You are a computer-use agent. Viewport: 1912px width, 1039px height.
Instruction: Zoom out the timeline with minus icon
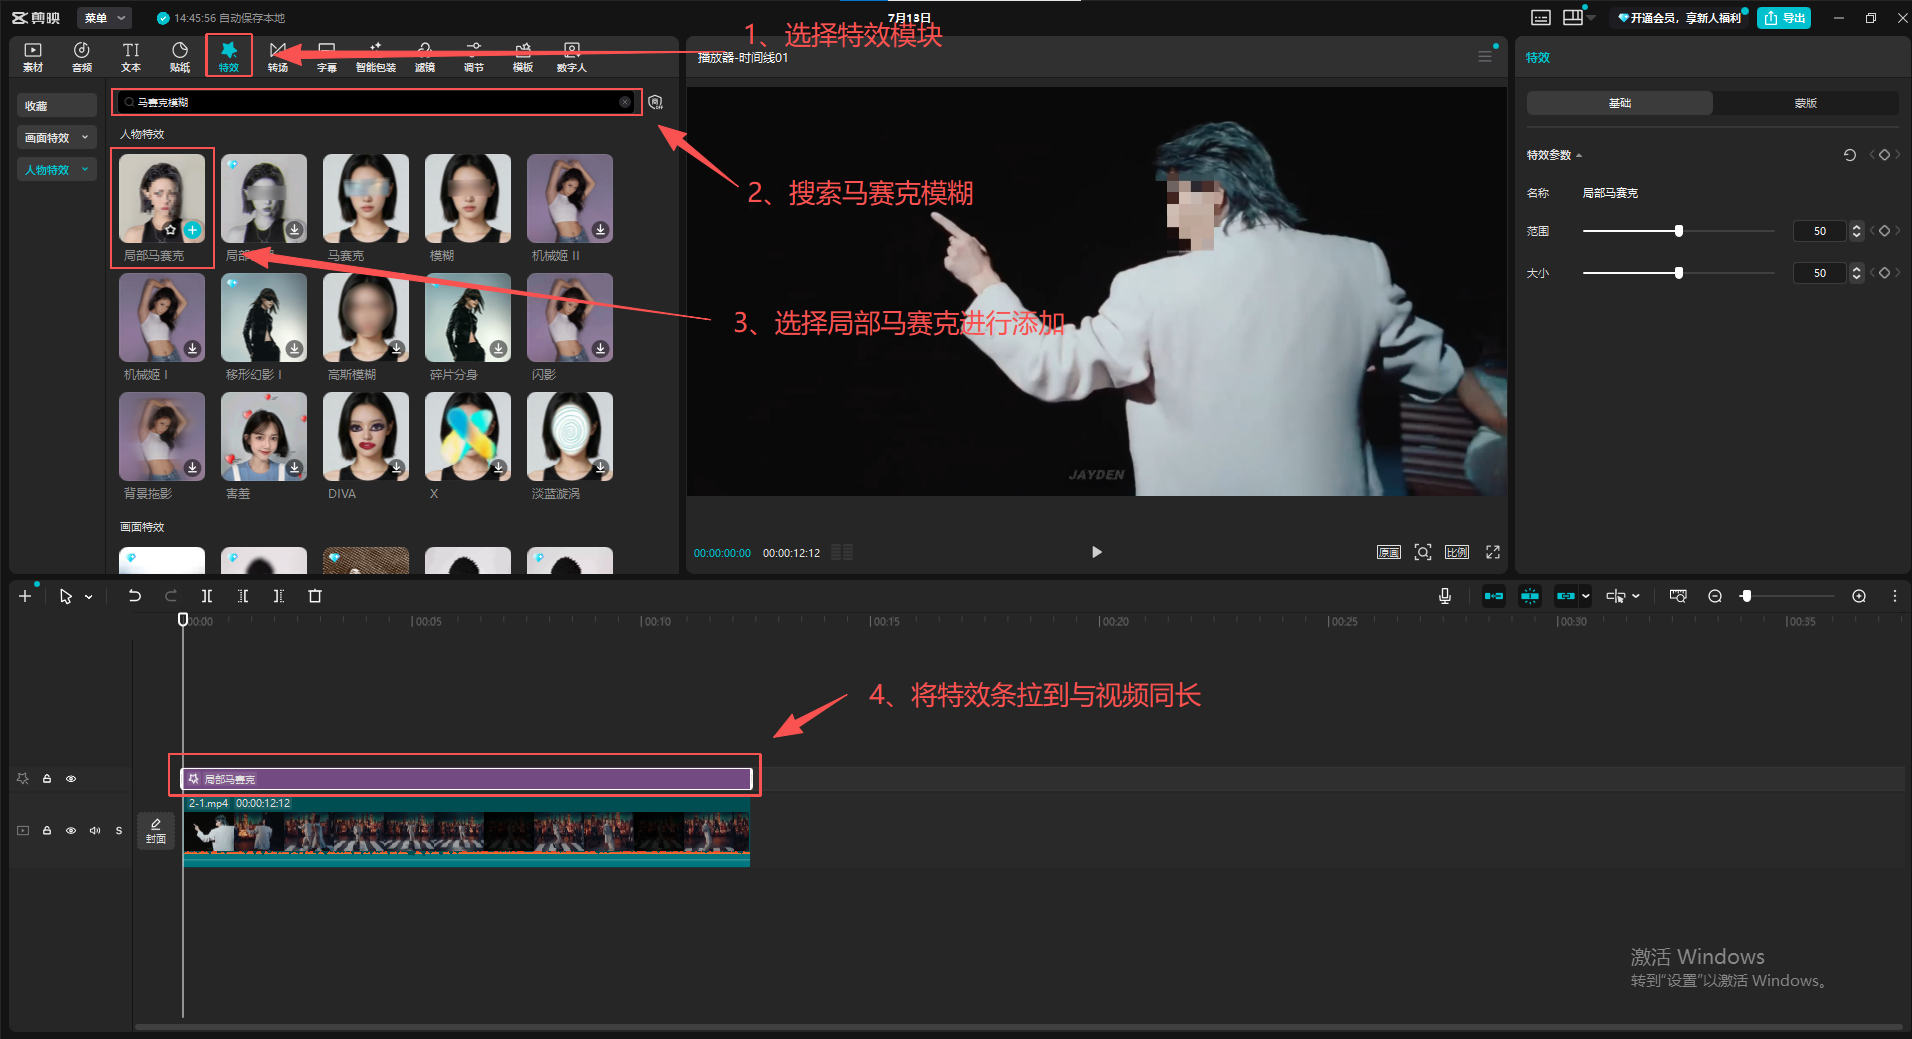pyautogui.click(x=1715, y=596)
